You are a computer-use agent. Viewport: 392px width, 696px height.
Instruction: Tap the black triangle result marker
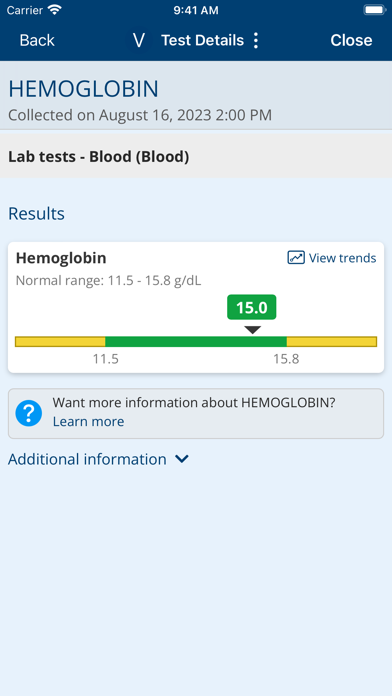tap(253, 330)
